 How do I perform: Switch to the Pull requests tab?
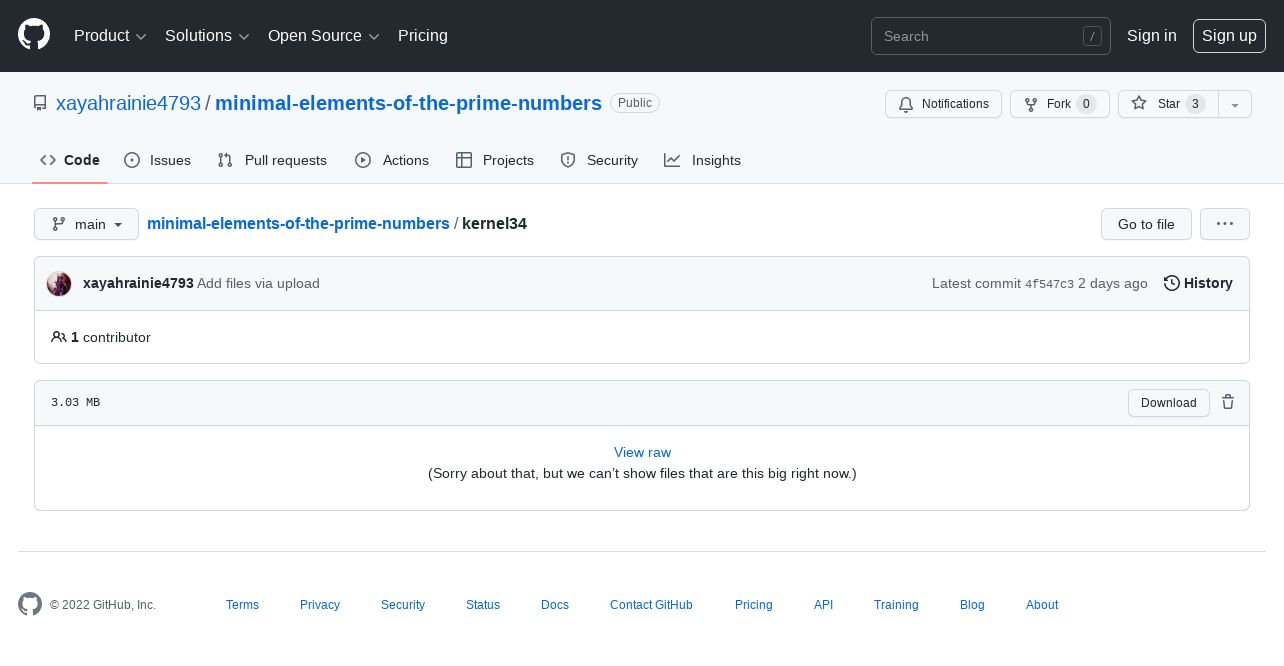click(x=272, y=160)
